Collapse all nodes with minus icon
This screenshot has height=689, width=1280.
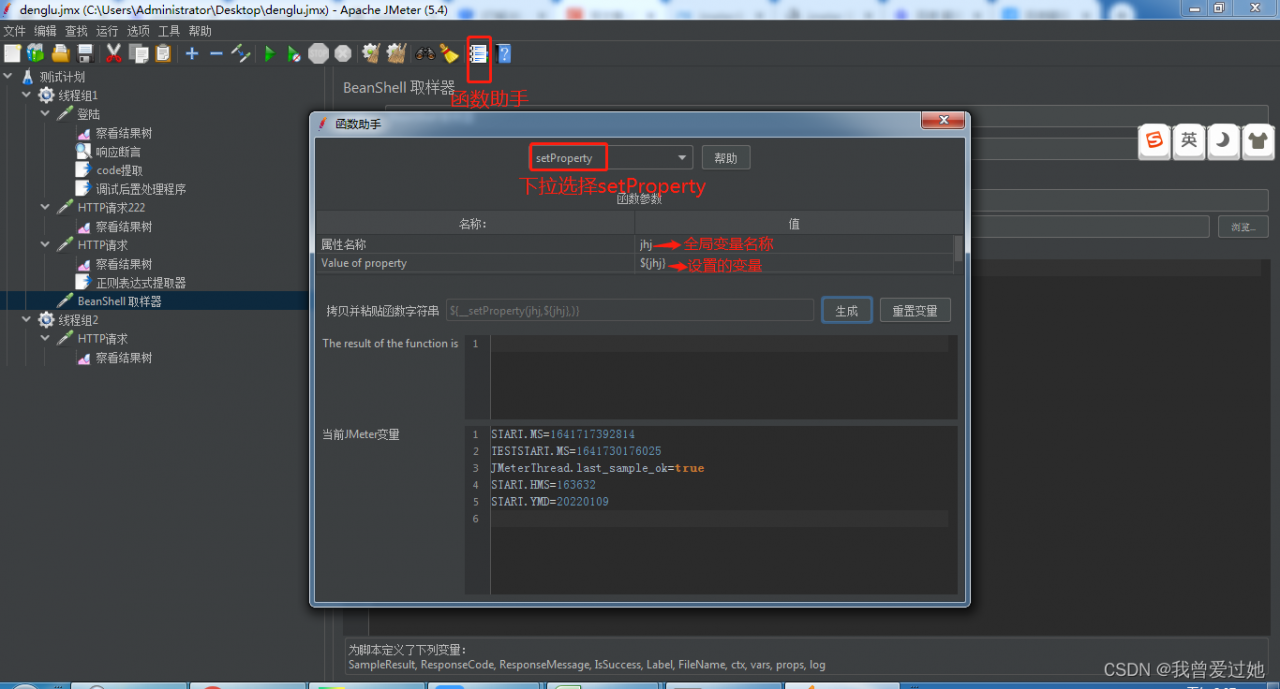pos(216,54)
